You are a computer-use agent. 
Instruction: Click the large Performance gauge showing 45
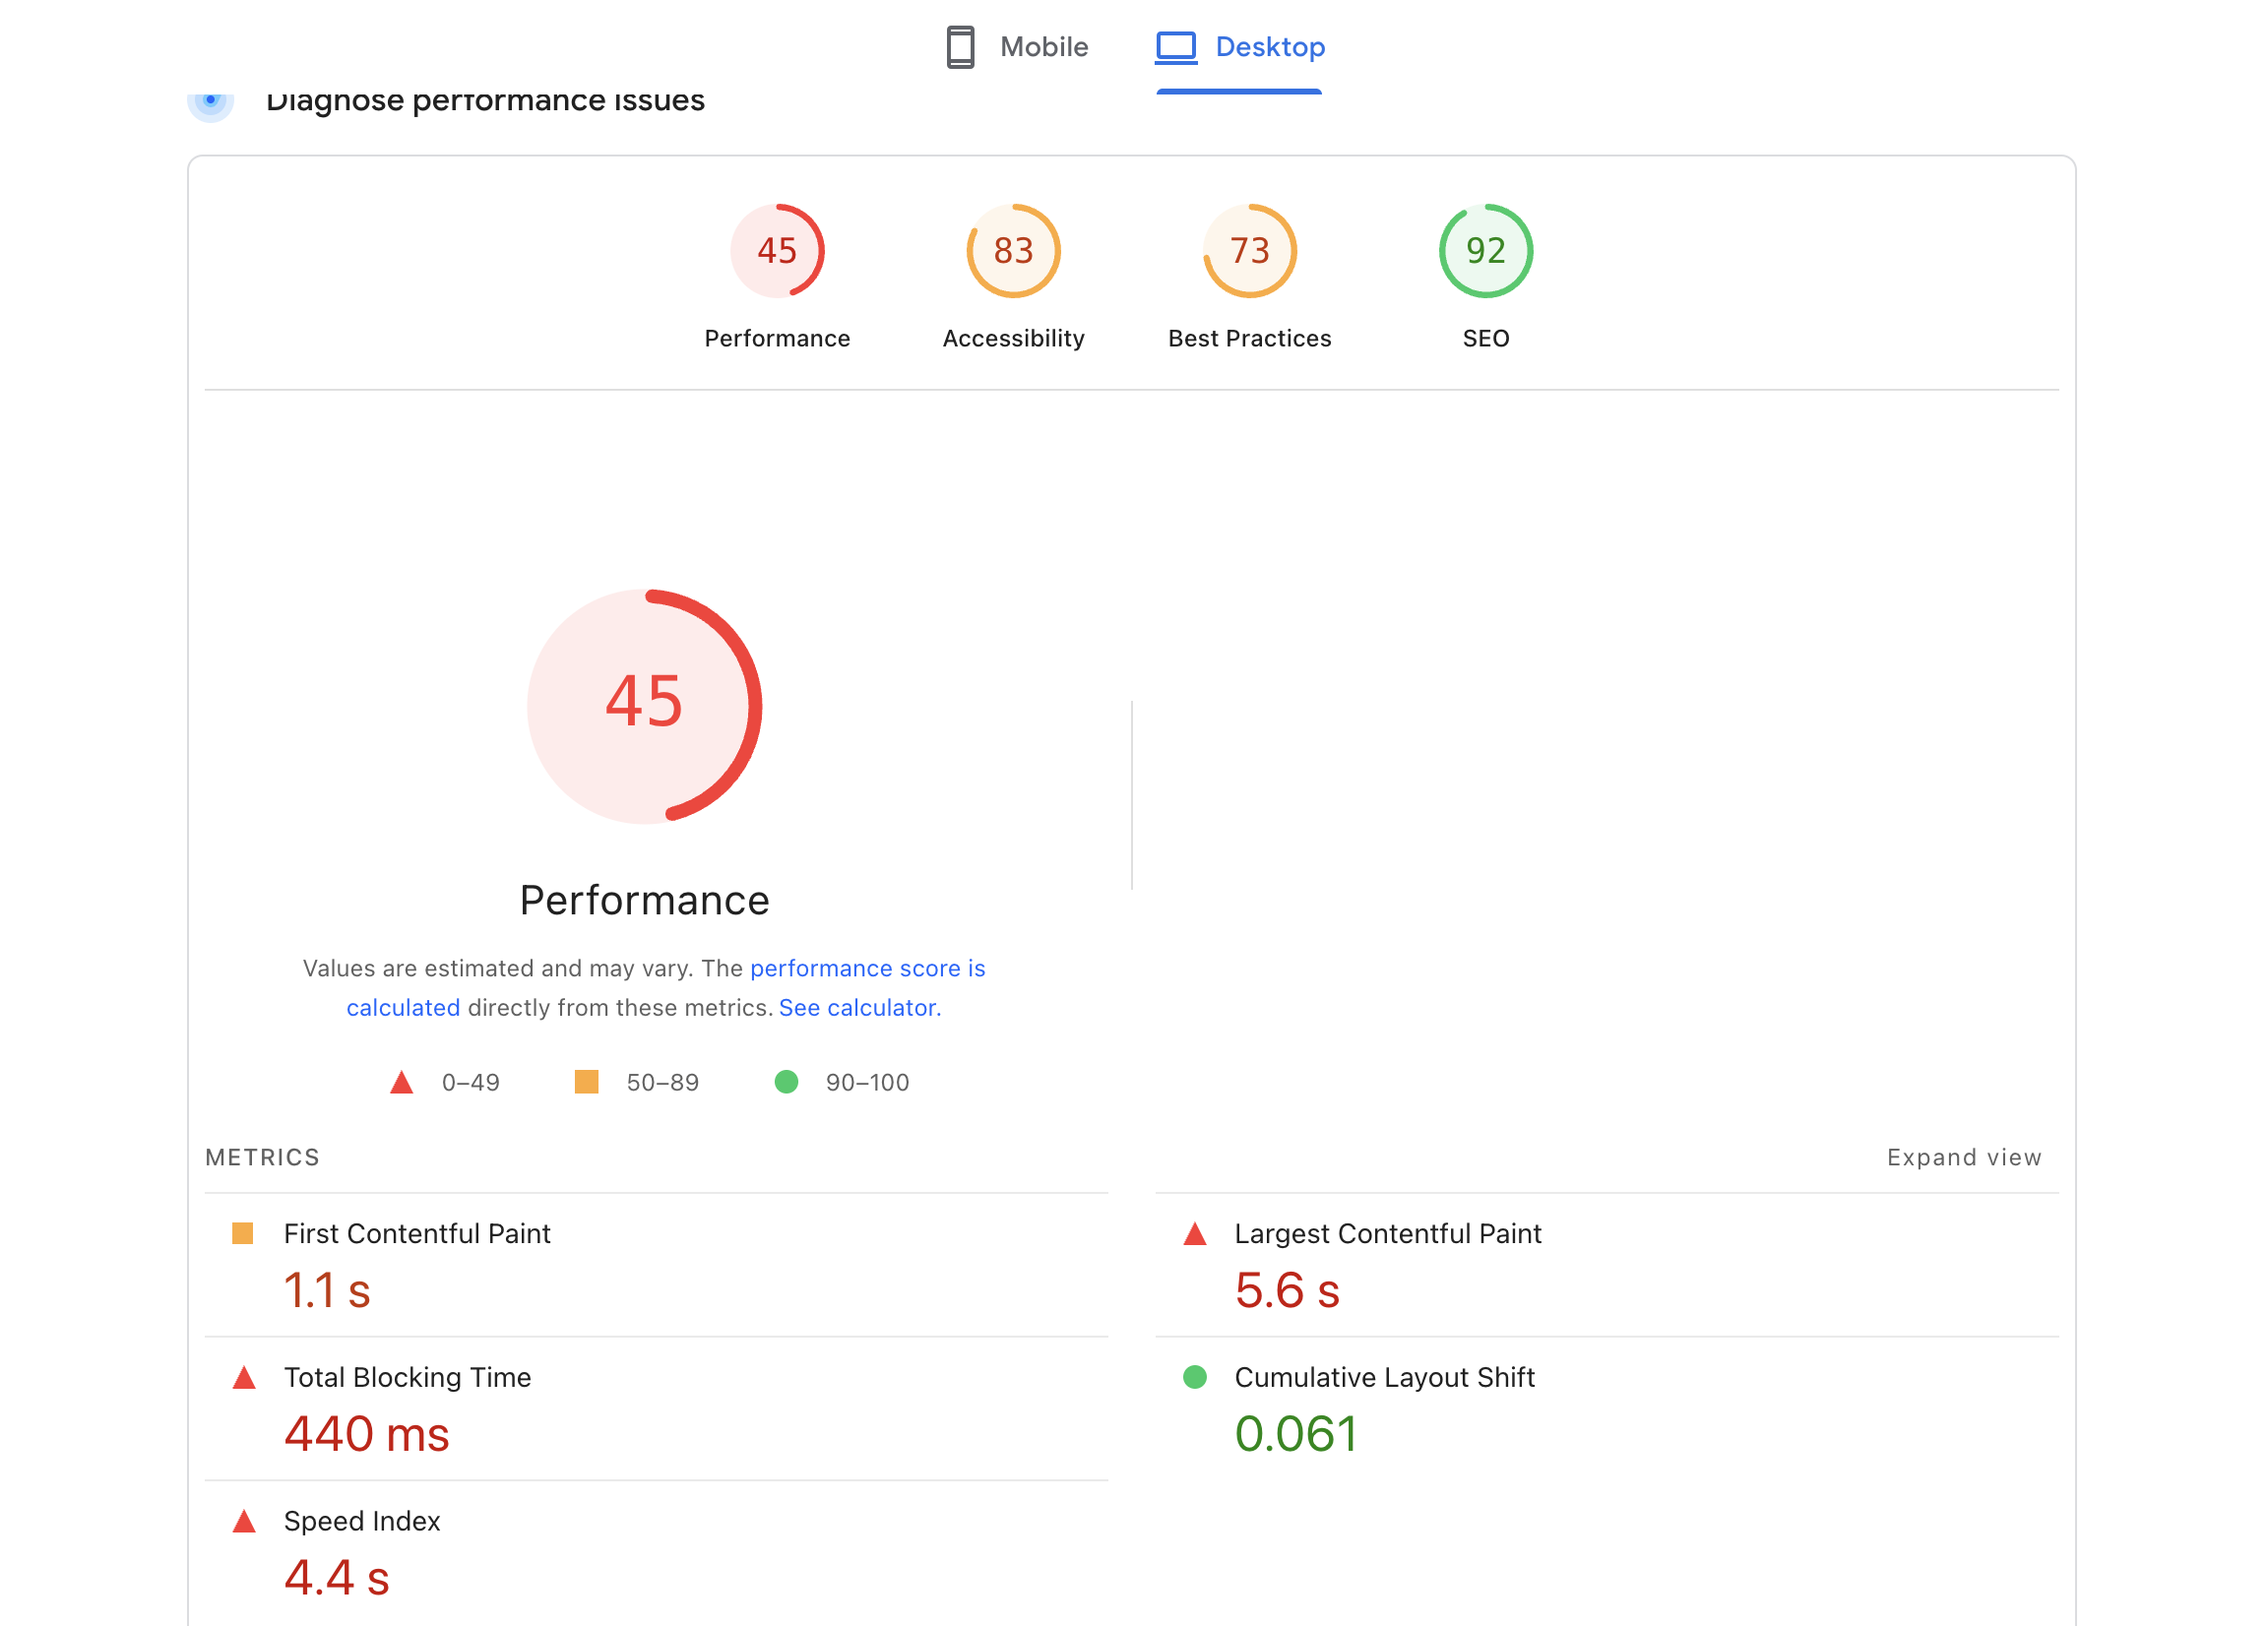(x=644, y=706)
